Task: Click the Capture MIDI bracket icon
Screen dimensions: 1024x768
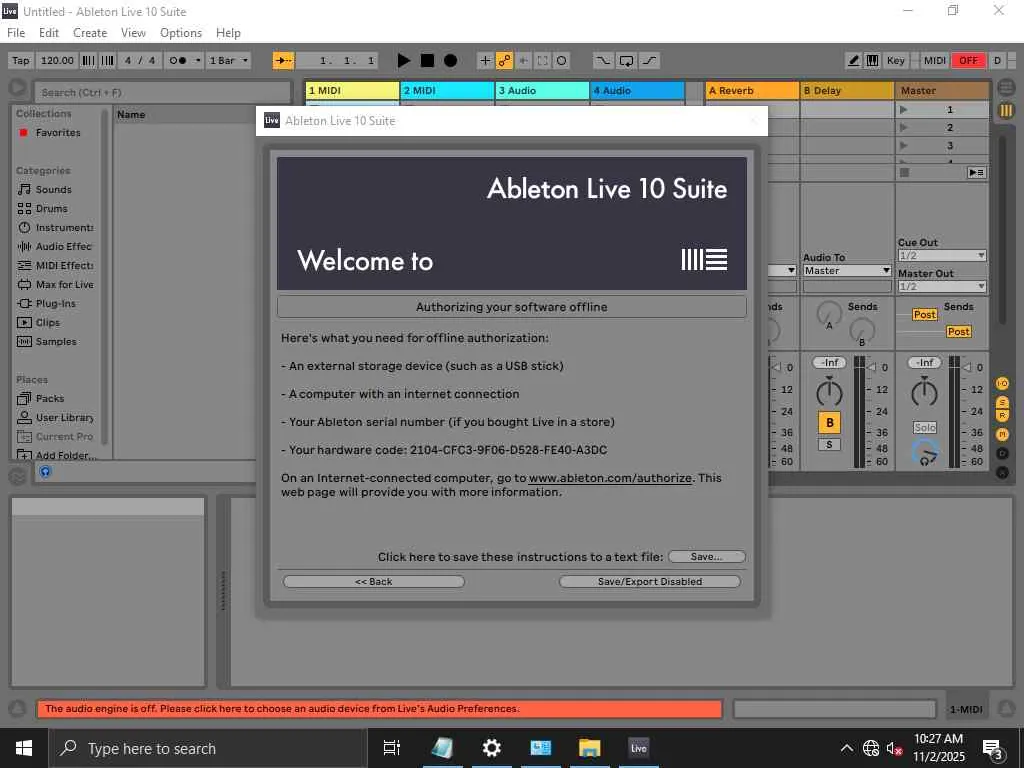Action: [542, 61]
